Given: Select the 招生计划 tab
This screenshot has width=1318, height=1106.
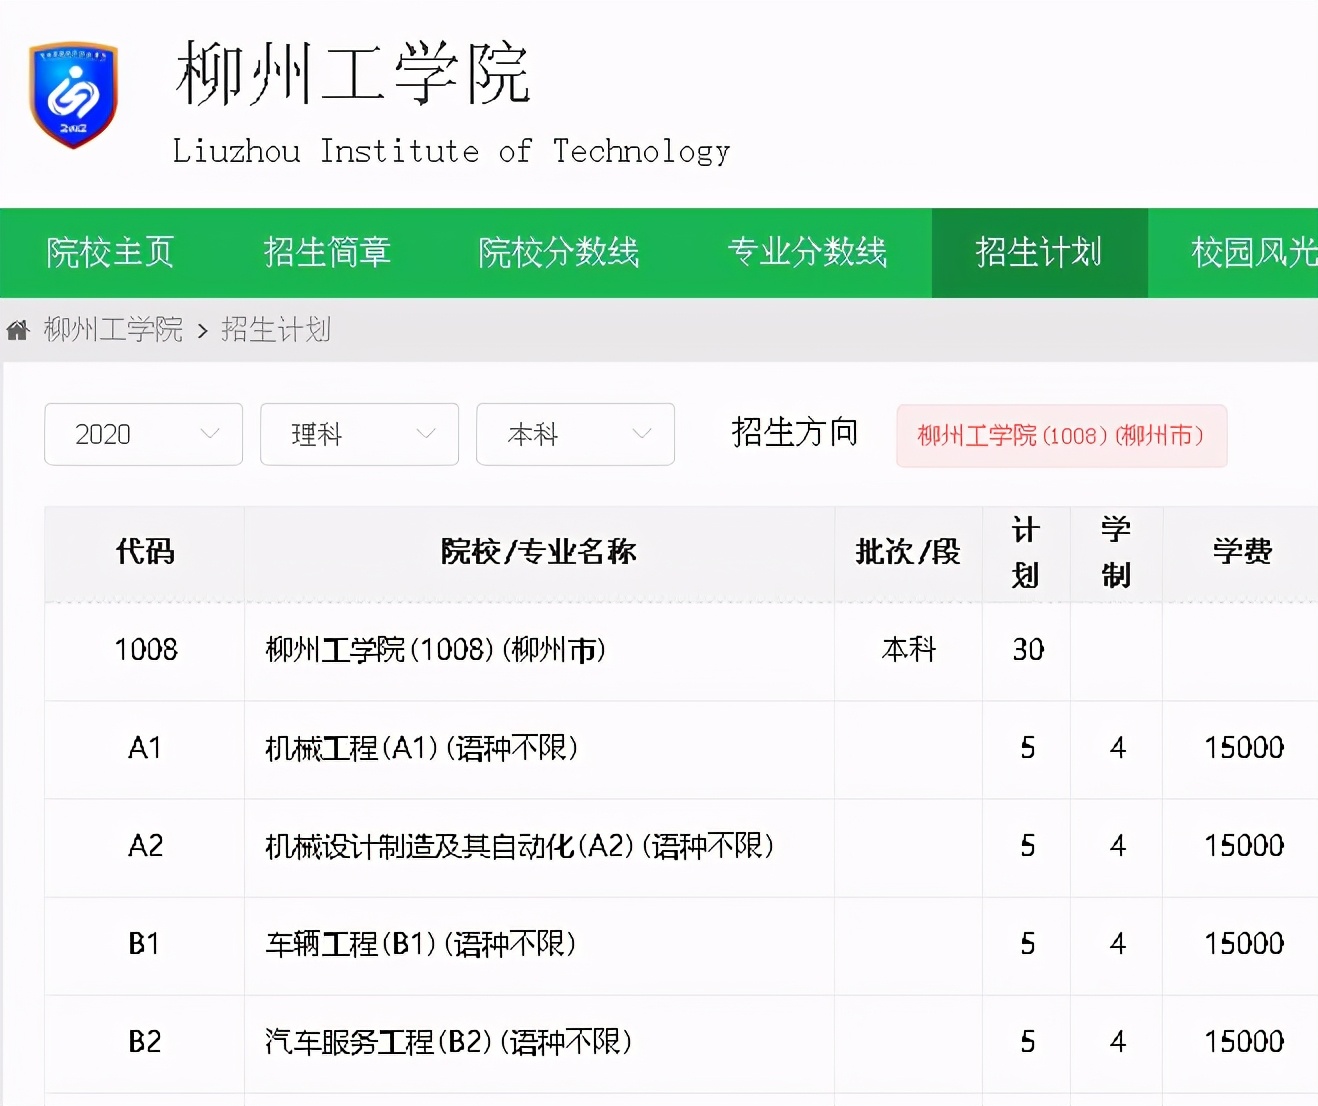Looking at the screenshot, I should point(1039,253).
